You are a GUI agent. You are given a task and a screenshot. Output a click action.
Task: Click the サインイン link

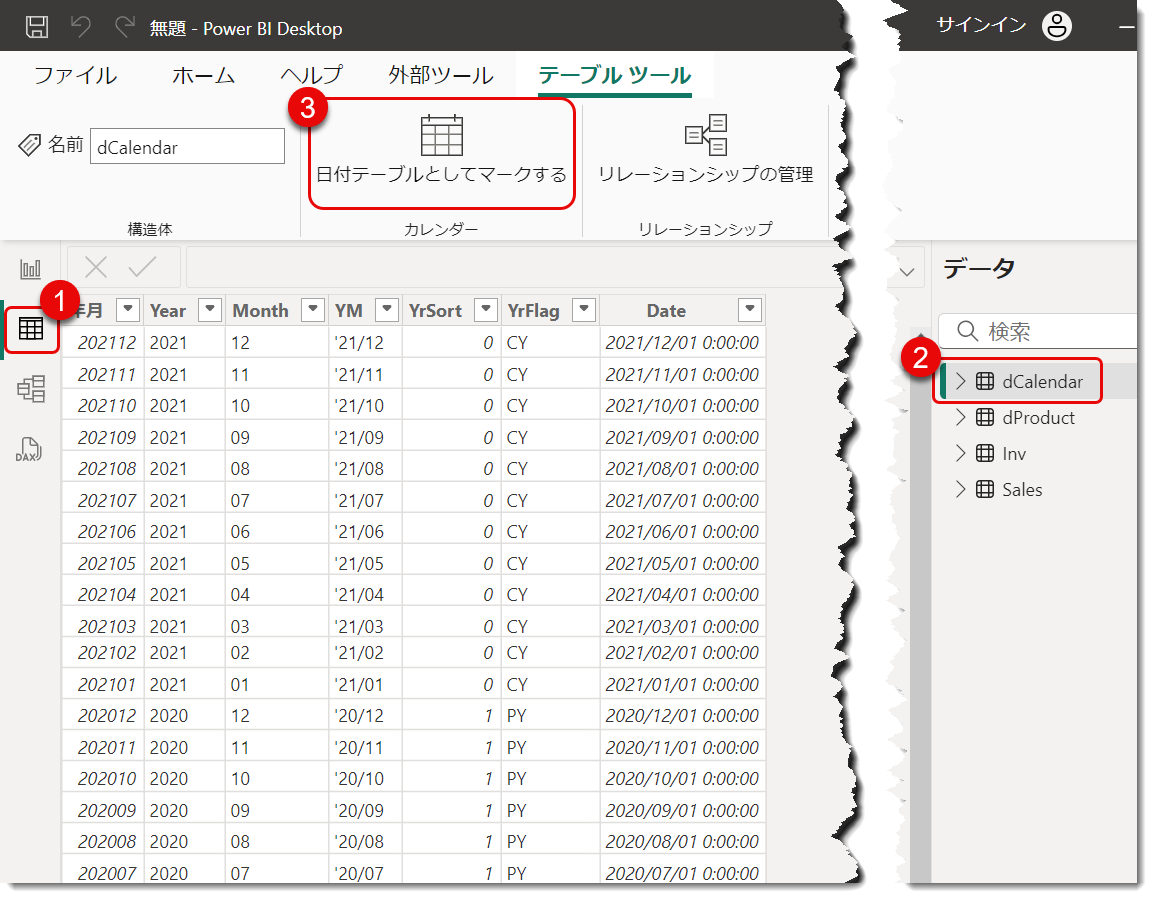(982, 25)
